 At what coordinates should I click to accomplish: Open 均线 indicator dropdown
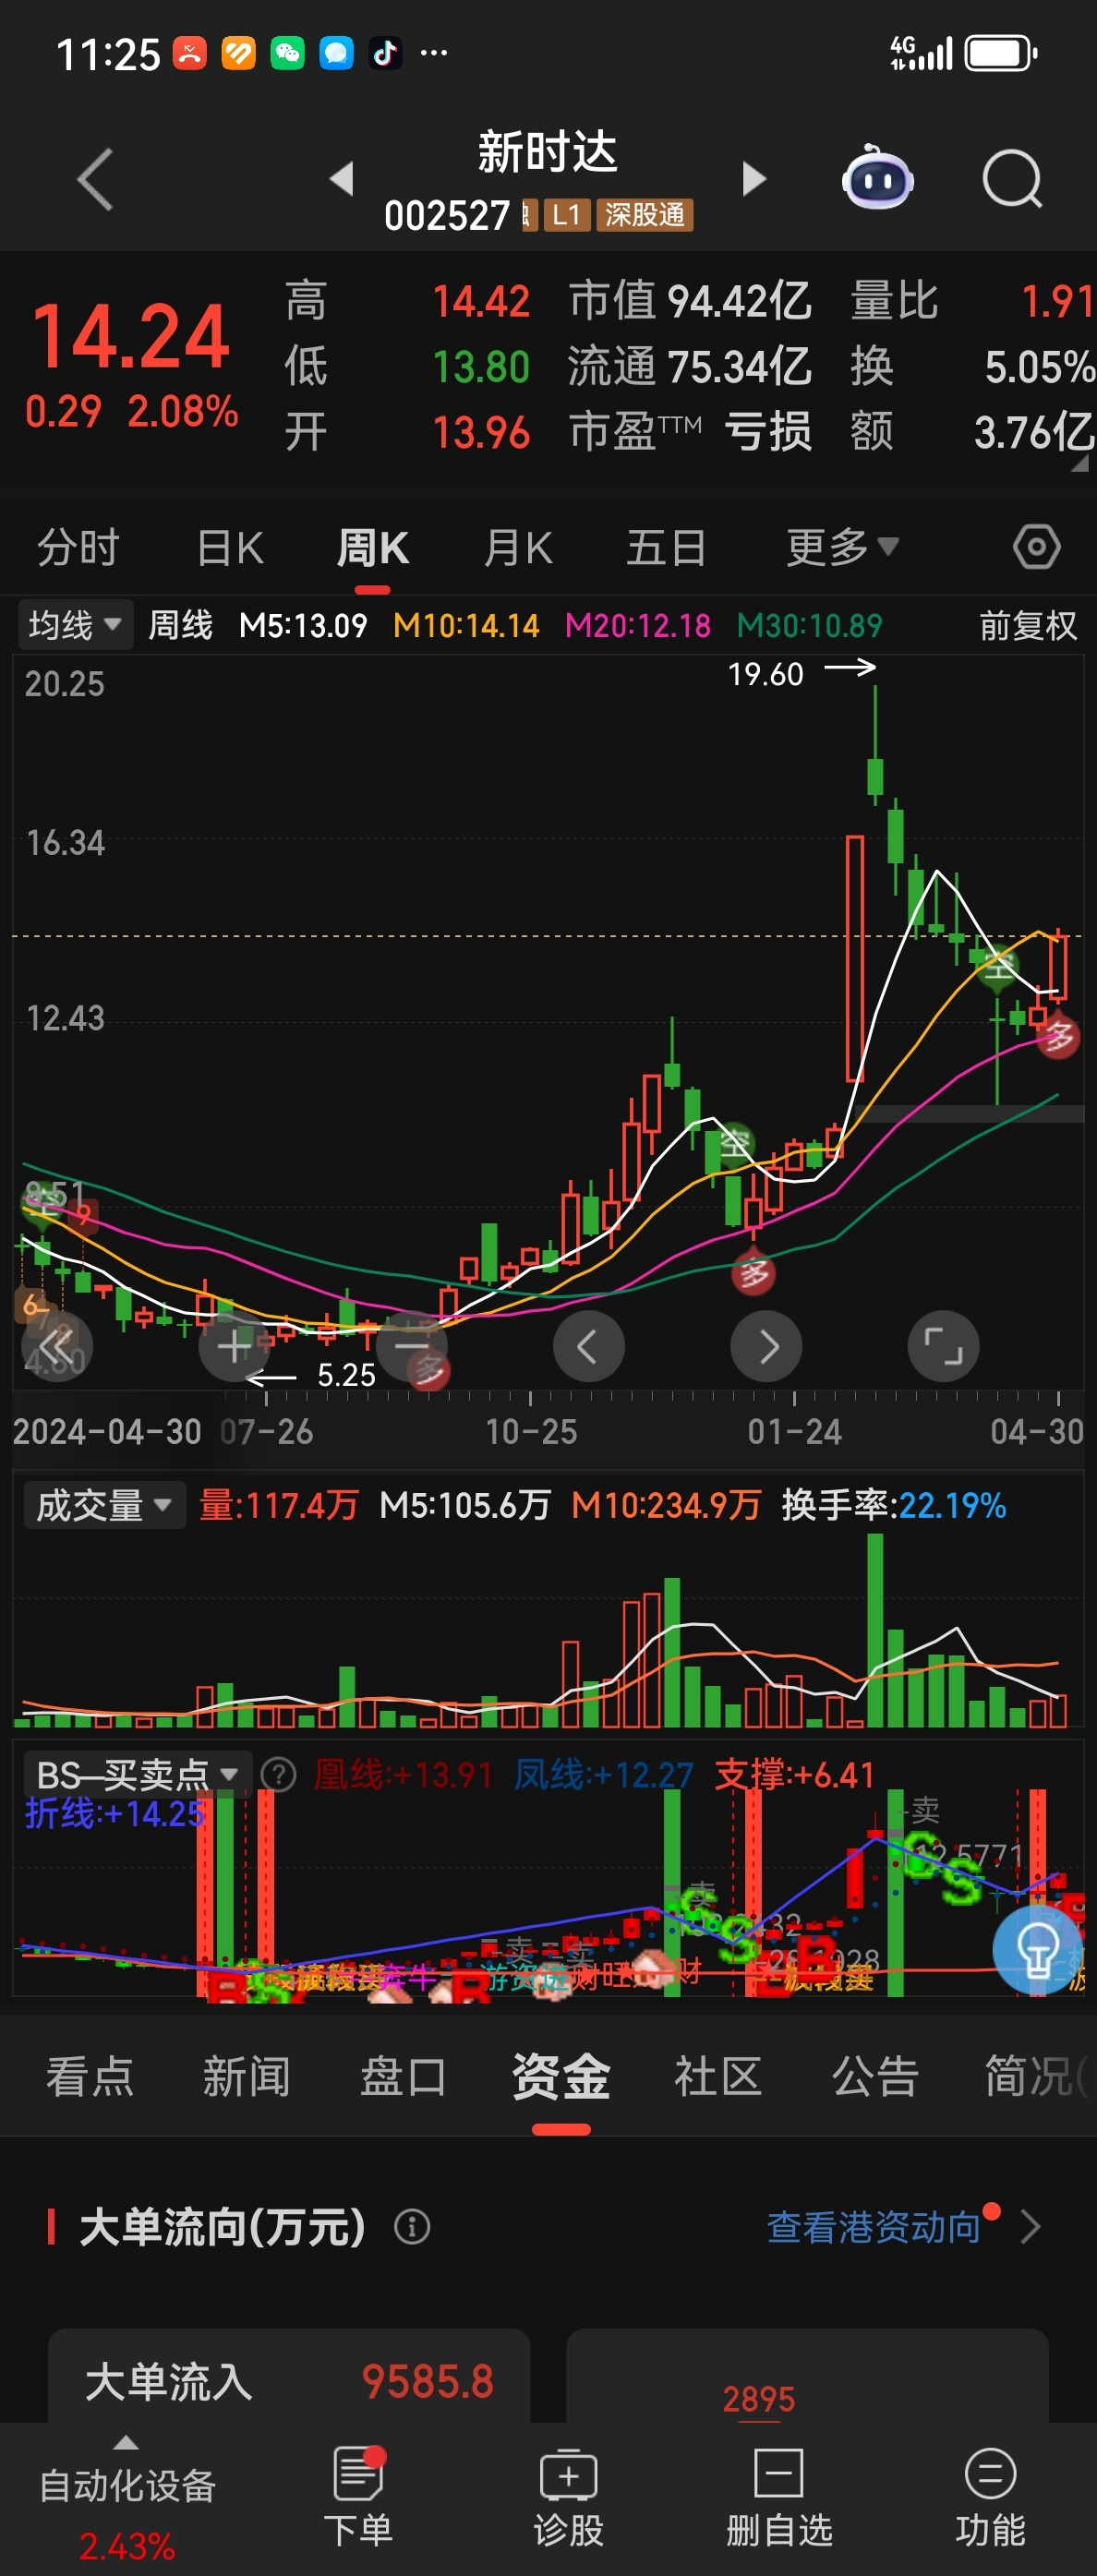click(x=75, y=626)
